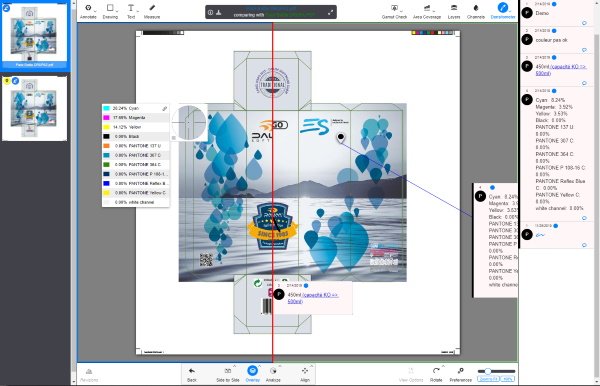Reply to the 'Demo' comment
This screenshot has height=386, width=600.
click(584, 23)
